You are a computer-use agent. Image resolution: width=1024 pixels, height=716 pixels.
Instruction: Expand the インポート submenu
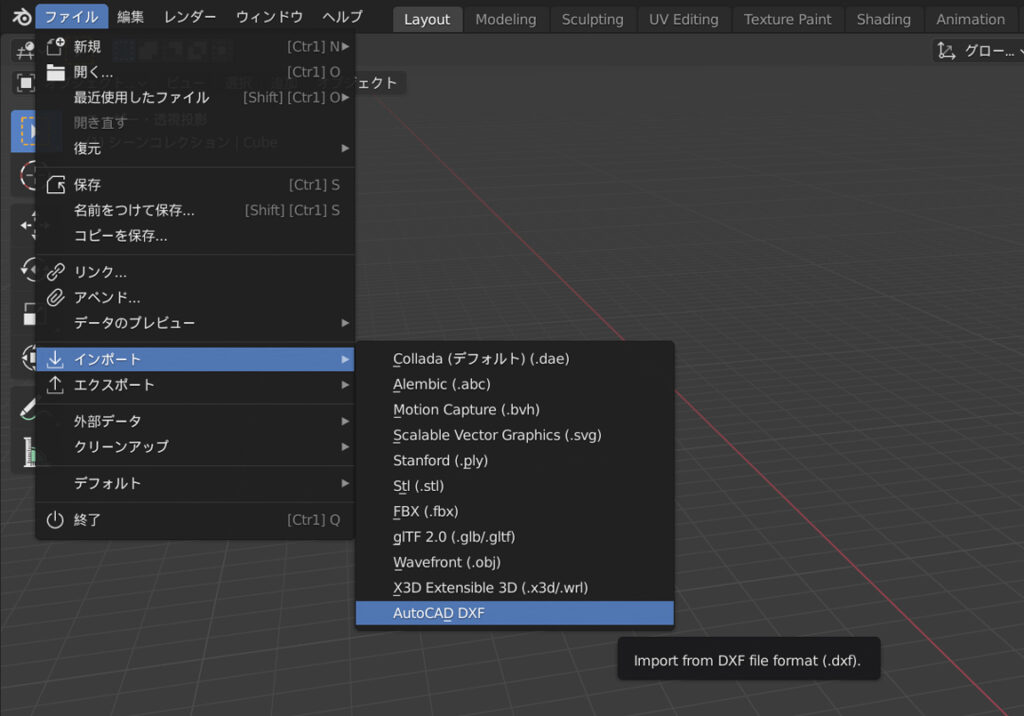pyautogui.click(x=195, y=359)
